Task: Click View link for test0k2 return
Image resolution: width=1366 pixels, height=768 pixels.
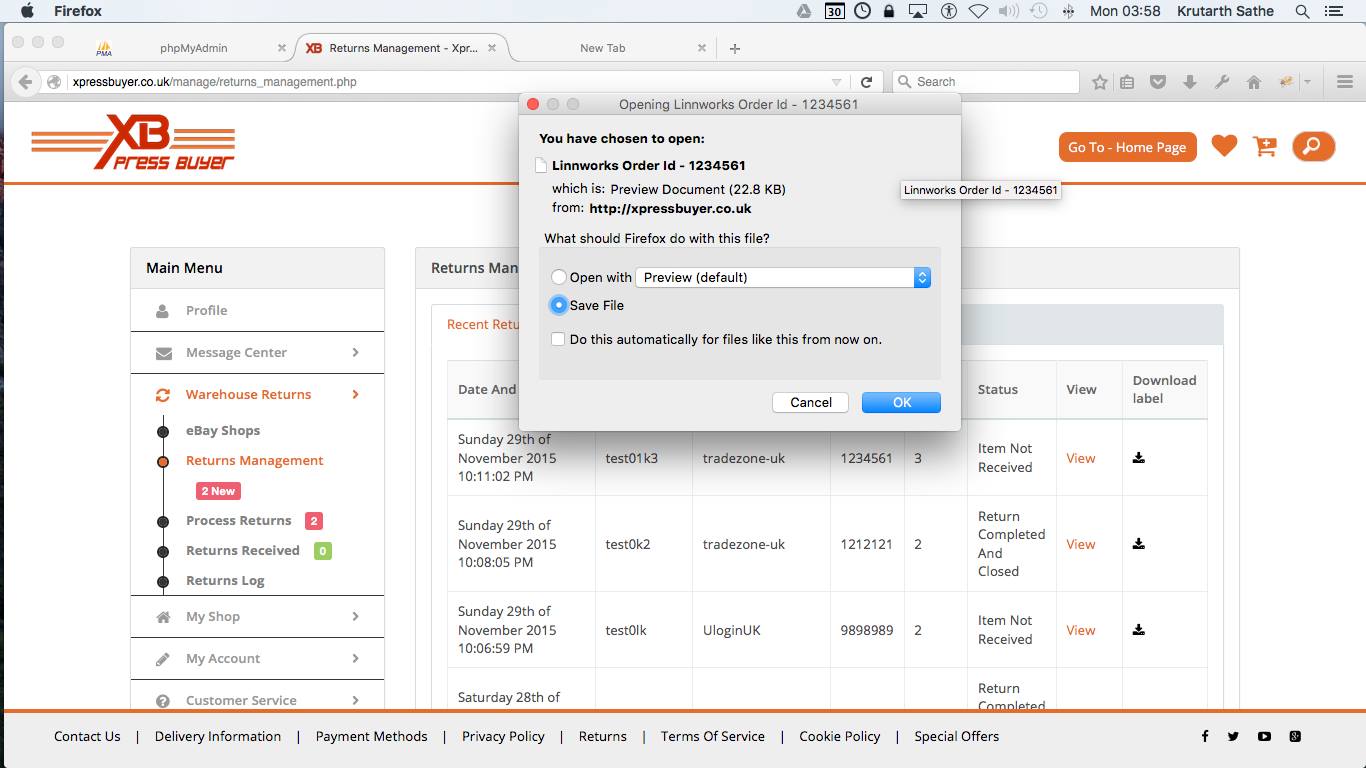Action: coord(1080,544)
